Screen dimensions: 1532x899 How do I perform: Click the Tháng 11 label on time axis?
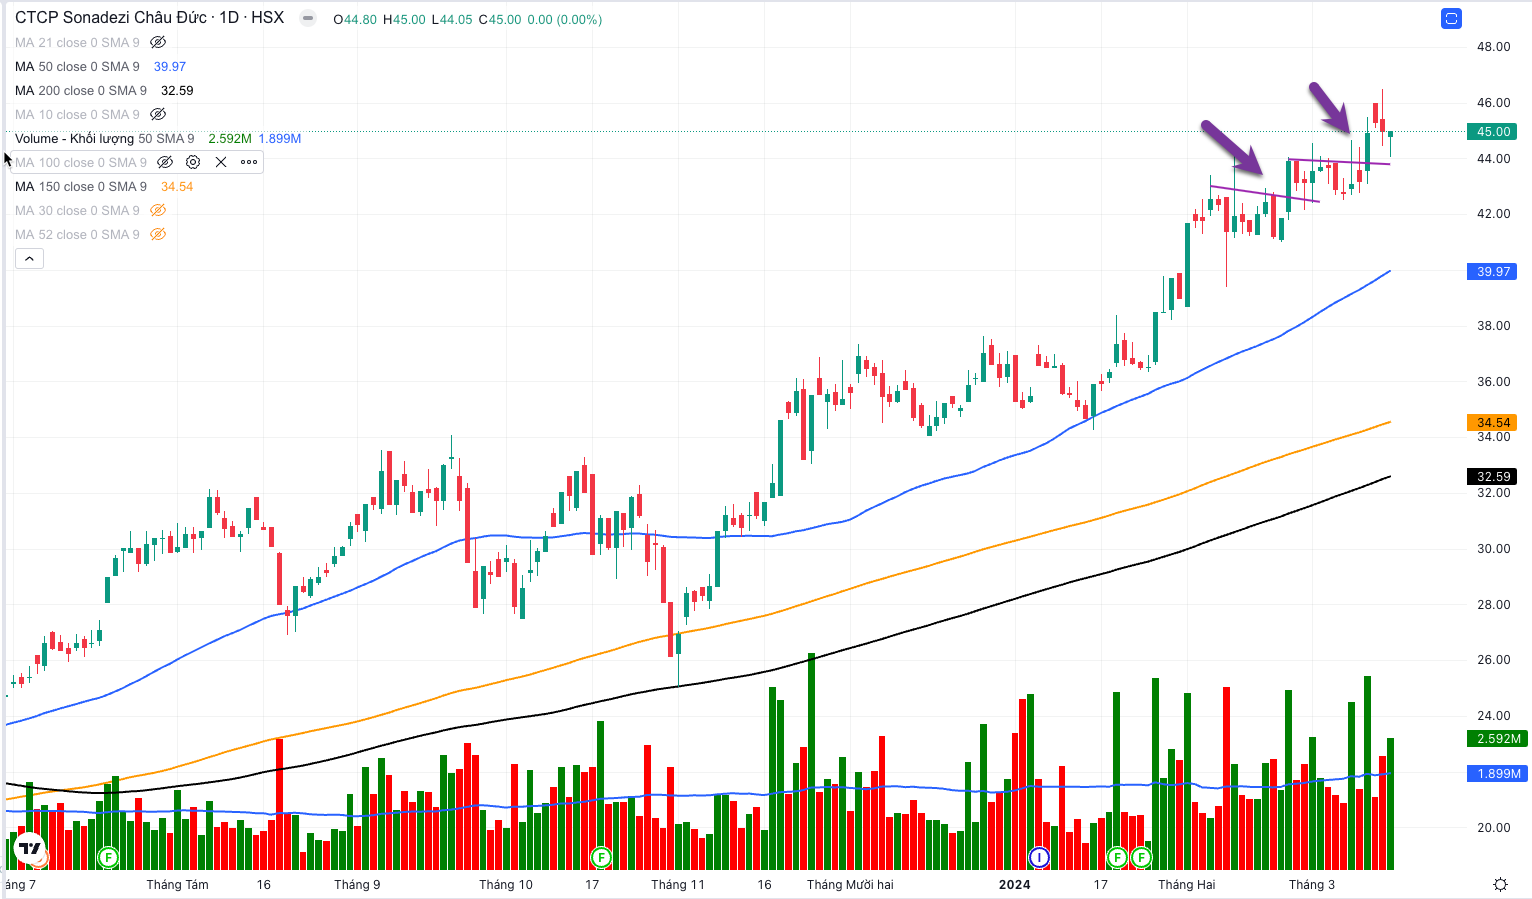(x=677, y=884)
